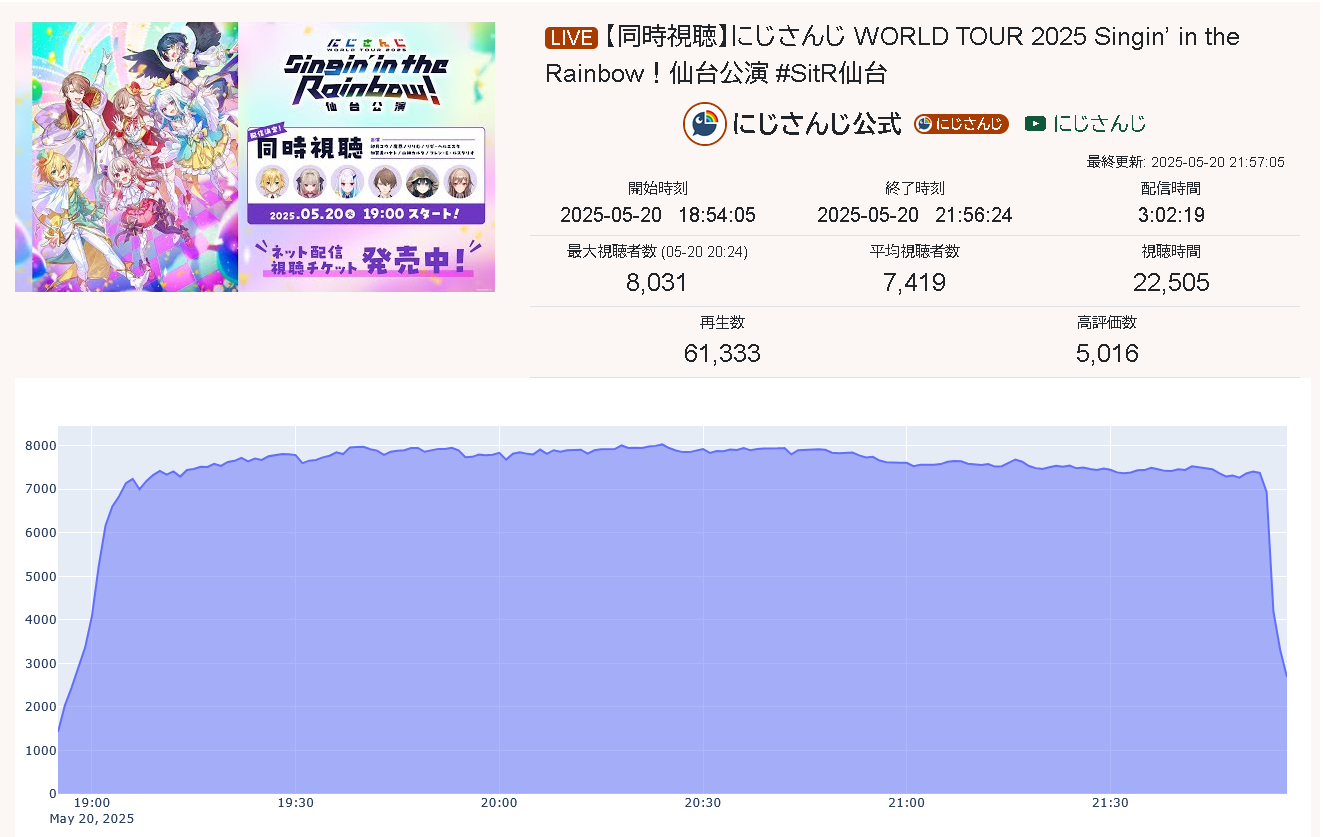This screenshot has height=837, width=1323.
Task: Click the y-axis label 4000
Action: click(40, 620)
